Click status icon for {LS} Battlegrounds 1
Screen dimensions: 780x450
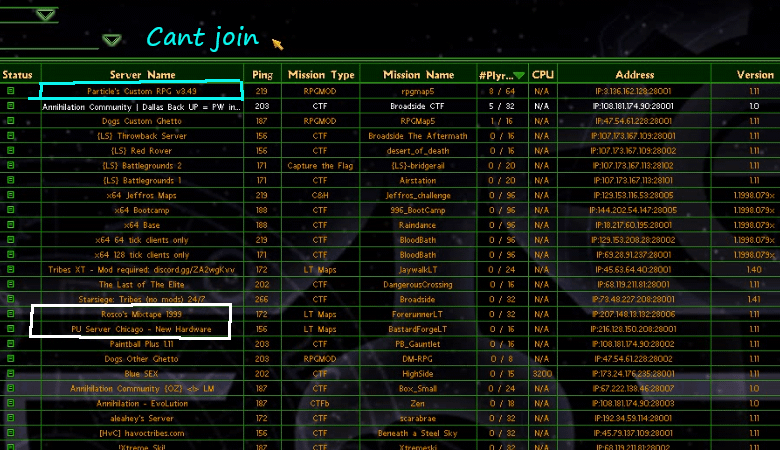click(x=10, y=180)
